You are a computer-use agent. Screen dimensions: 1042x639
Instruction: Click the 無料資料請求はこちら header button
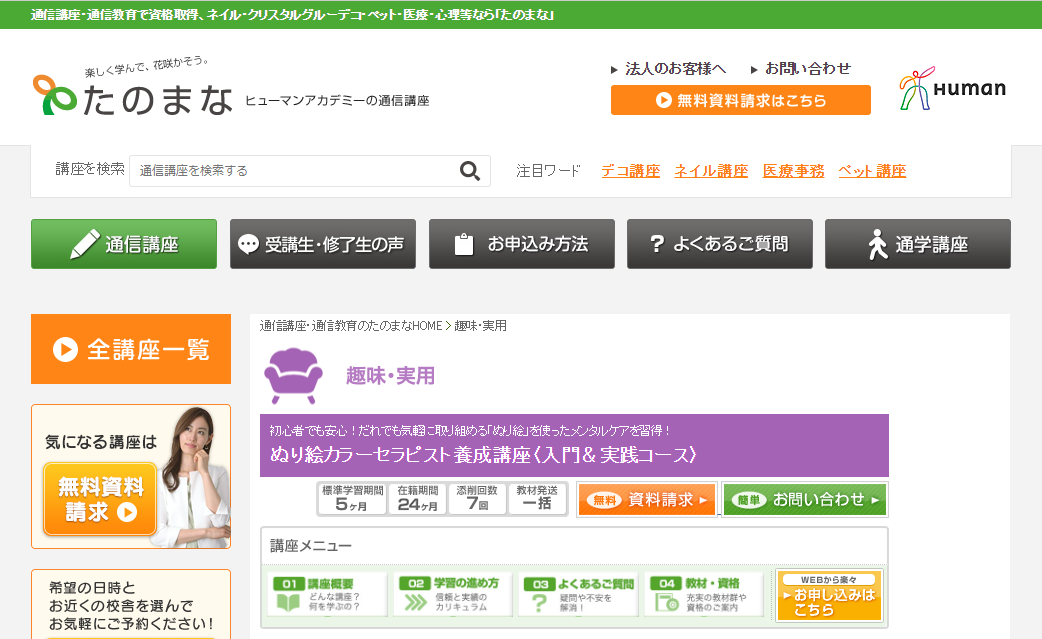[741, 100]
